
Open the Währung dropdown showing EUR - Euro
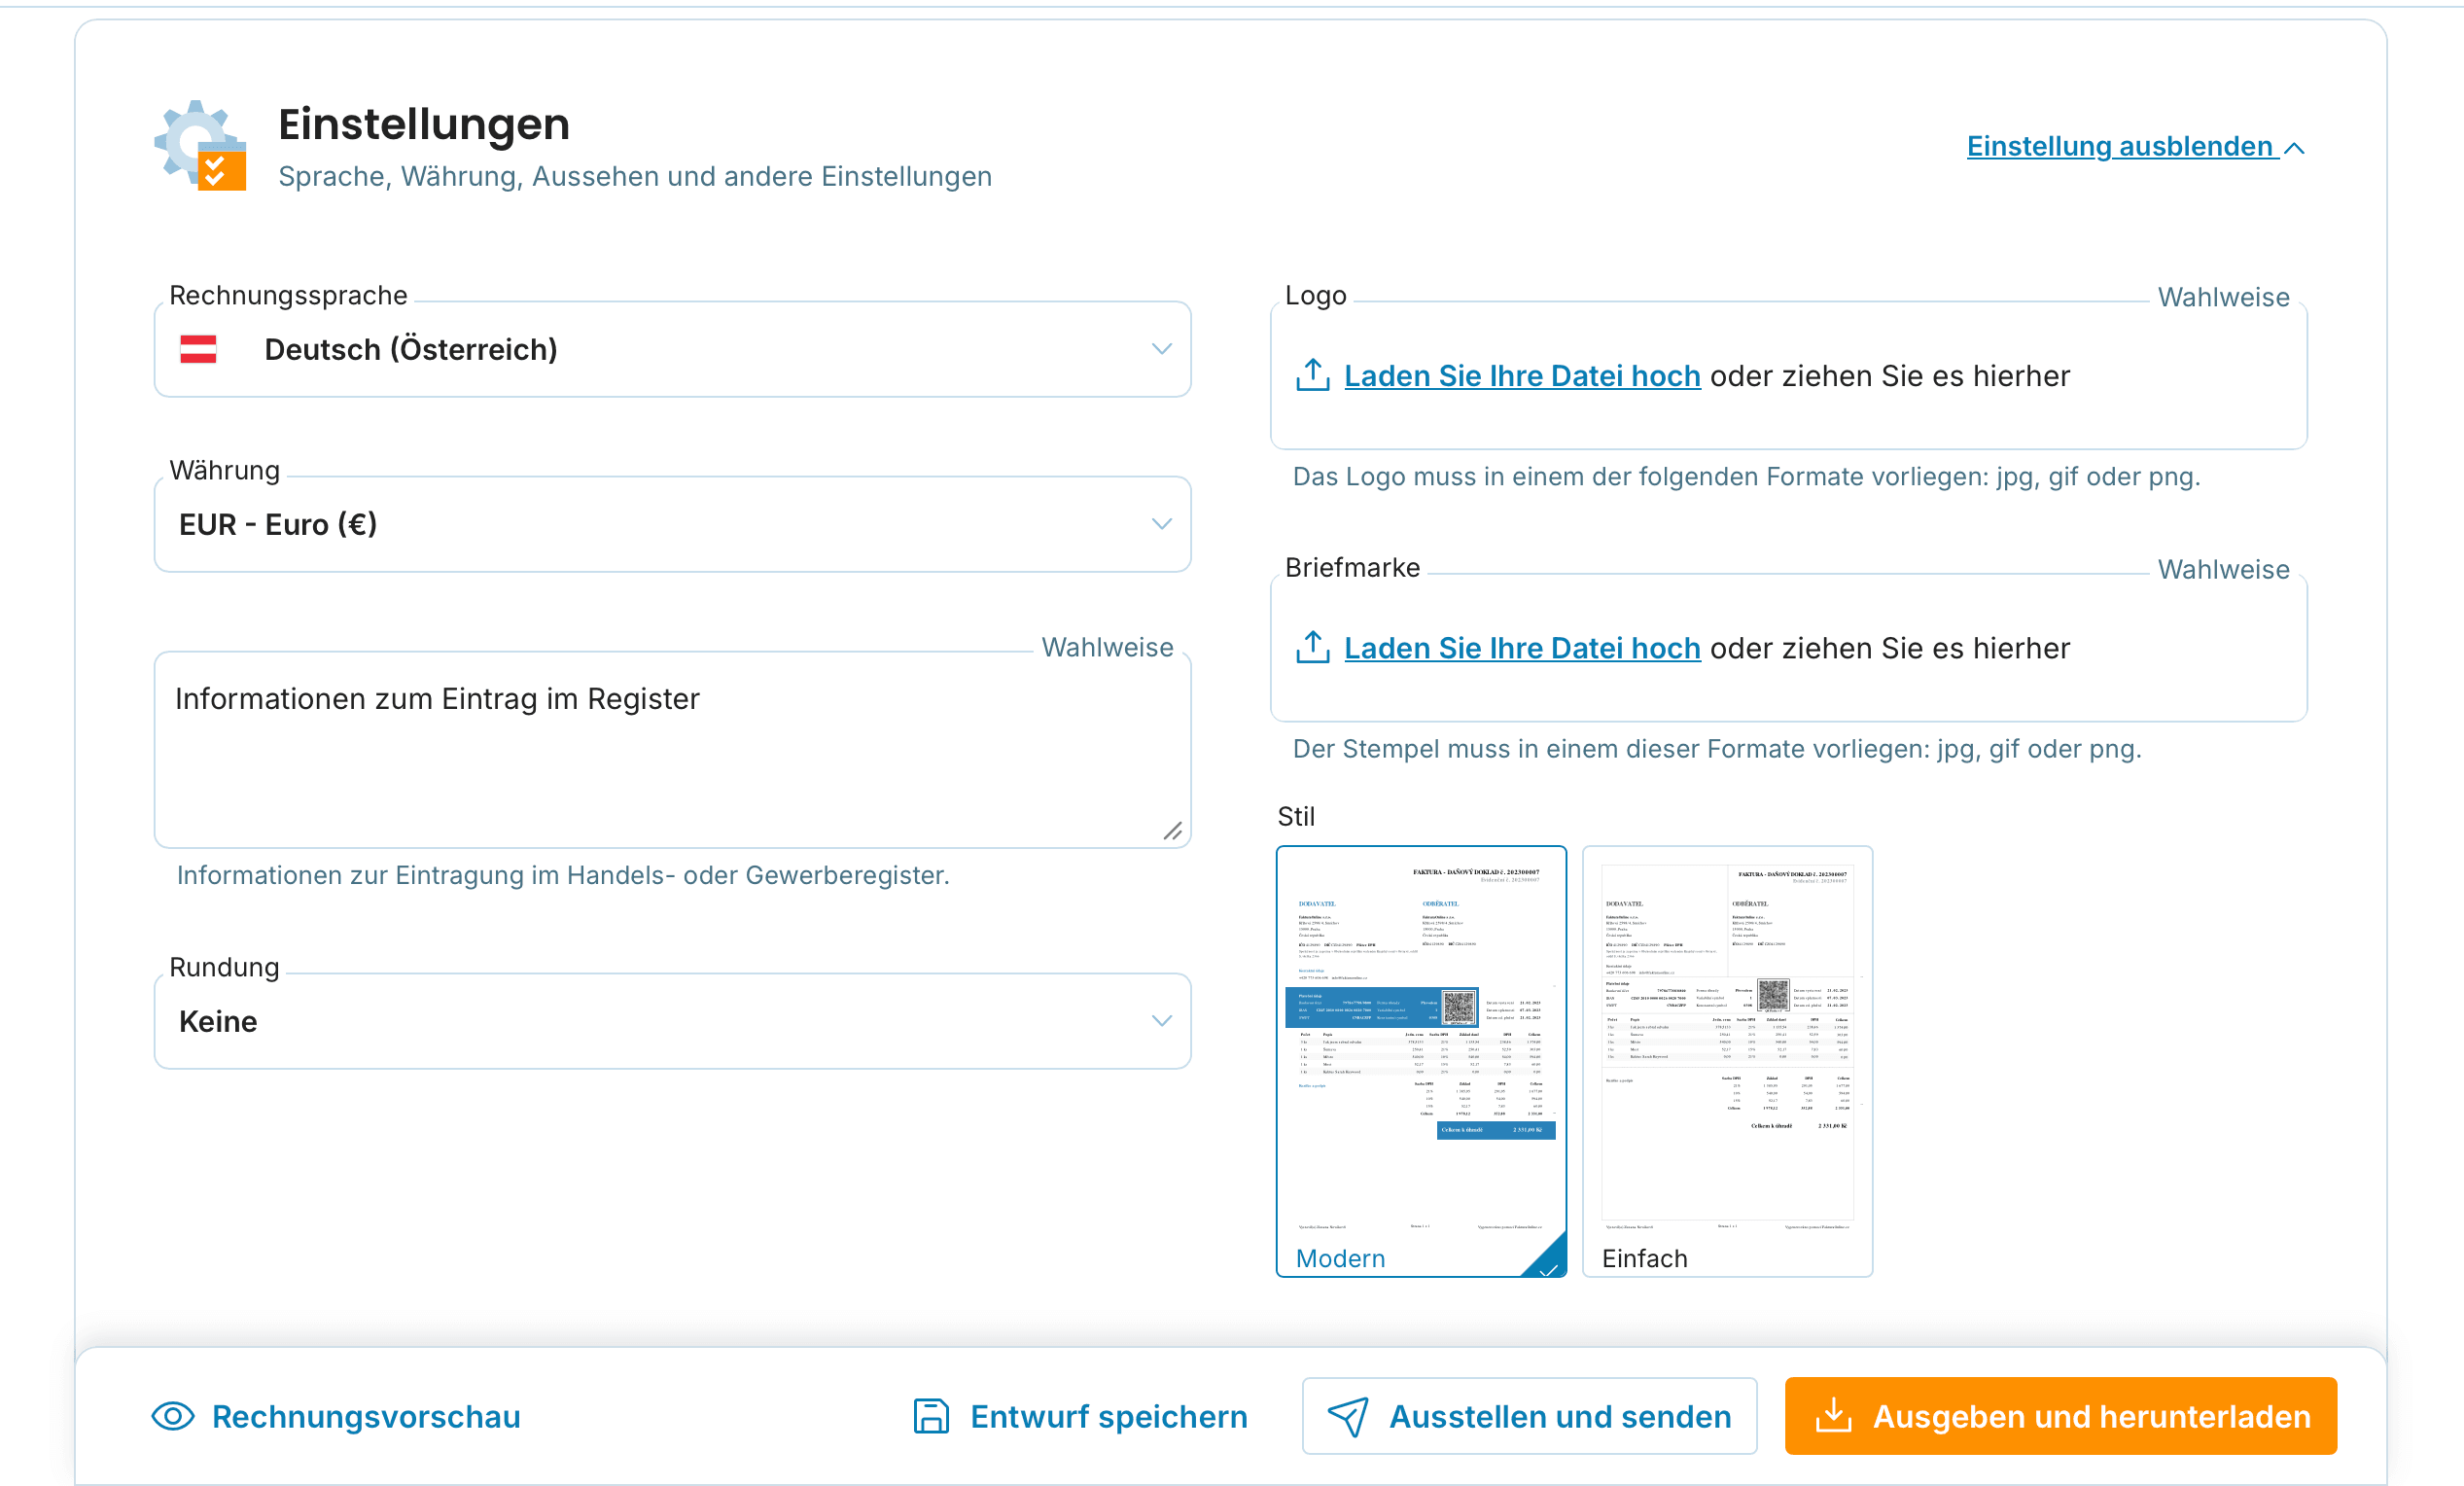coord(672,524)
